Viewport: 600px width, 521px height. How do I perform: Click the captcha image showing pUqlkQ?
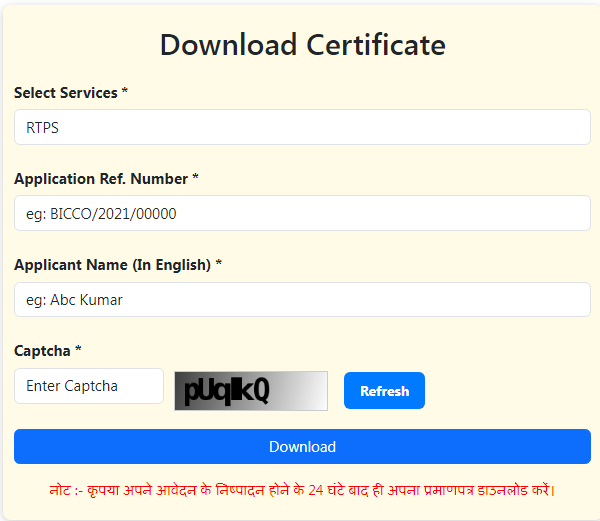pos(251,391)
